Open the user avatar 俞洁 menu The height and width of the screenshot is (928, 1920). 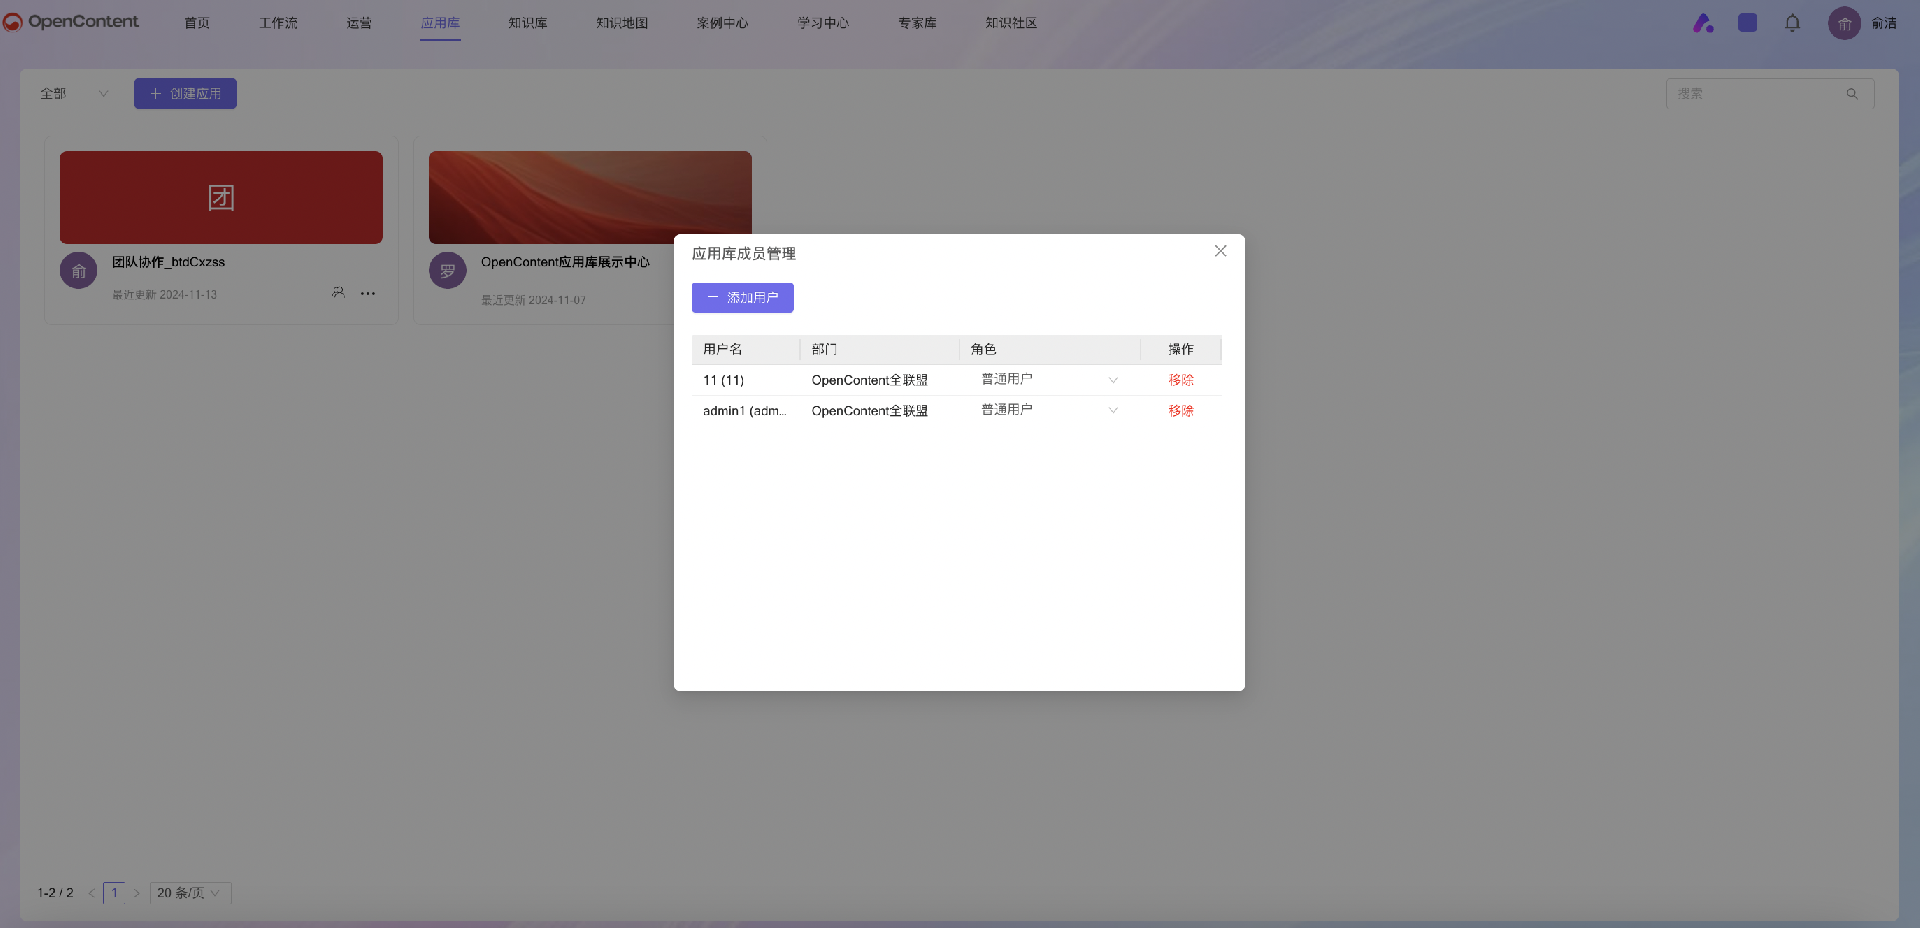coord(1844,23)
